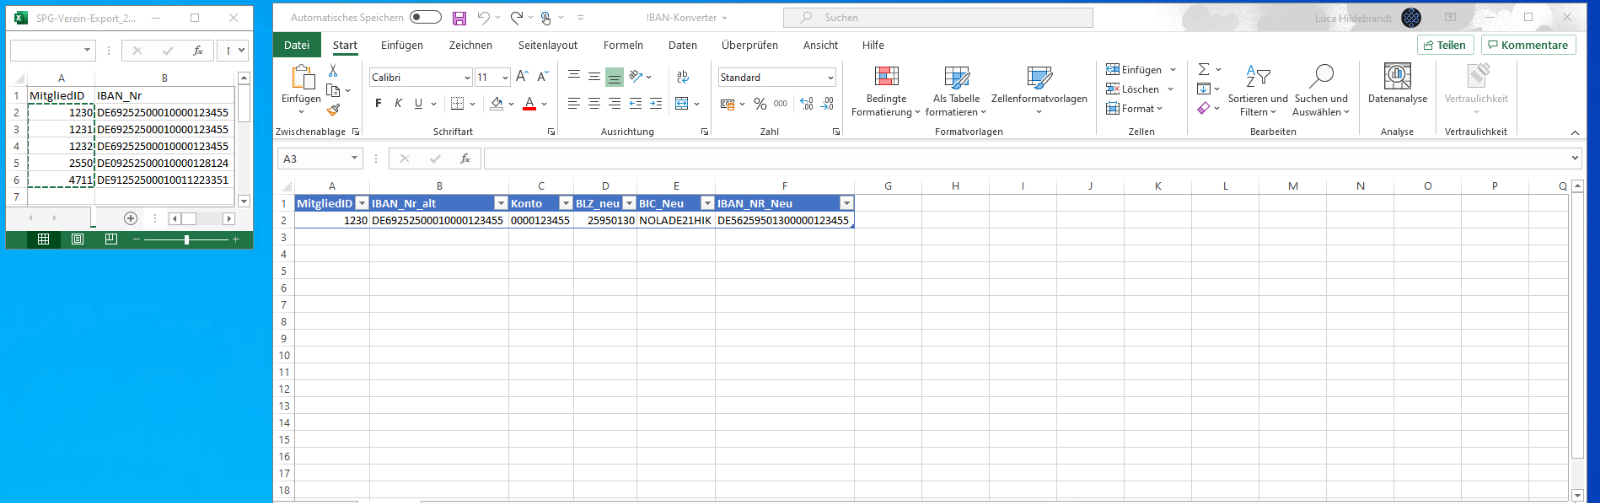Click the Format Painter brush icon
The width and height of the screenshot is (1600, 503).
(x=334, y=109)
